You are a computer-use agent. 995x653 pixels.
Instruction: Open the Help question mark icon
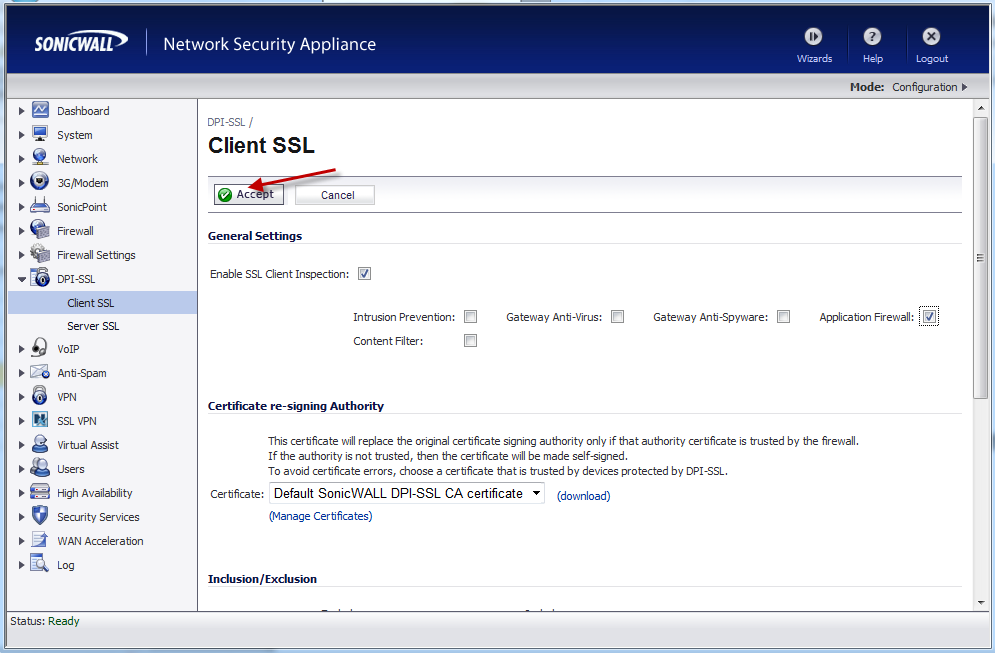tap(873, 37)
